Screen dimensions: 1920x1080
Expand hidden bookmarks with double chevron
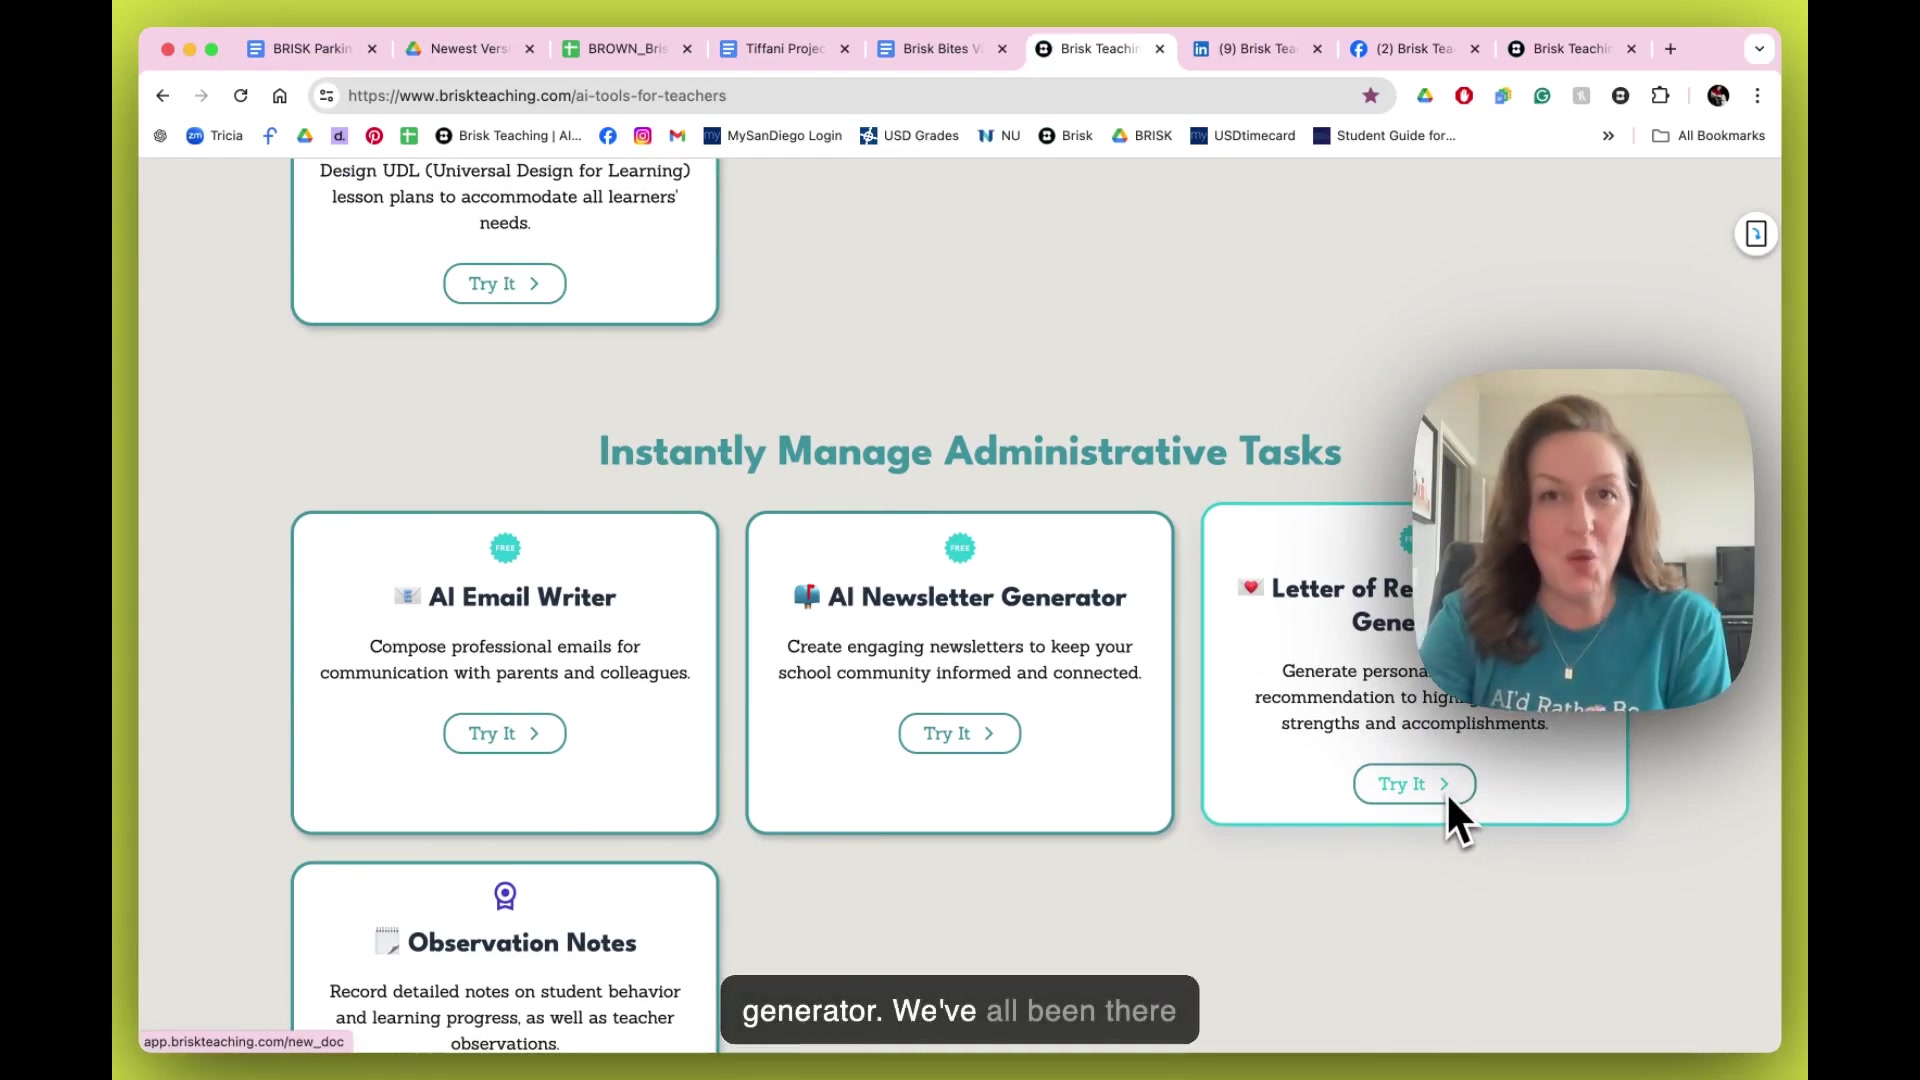[x=1608, y=136]
